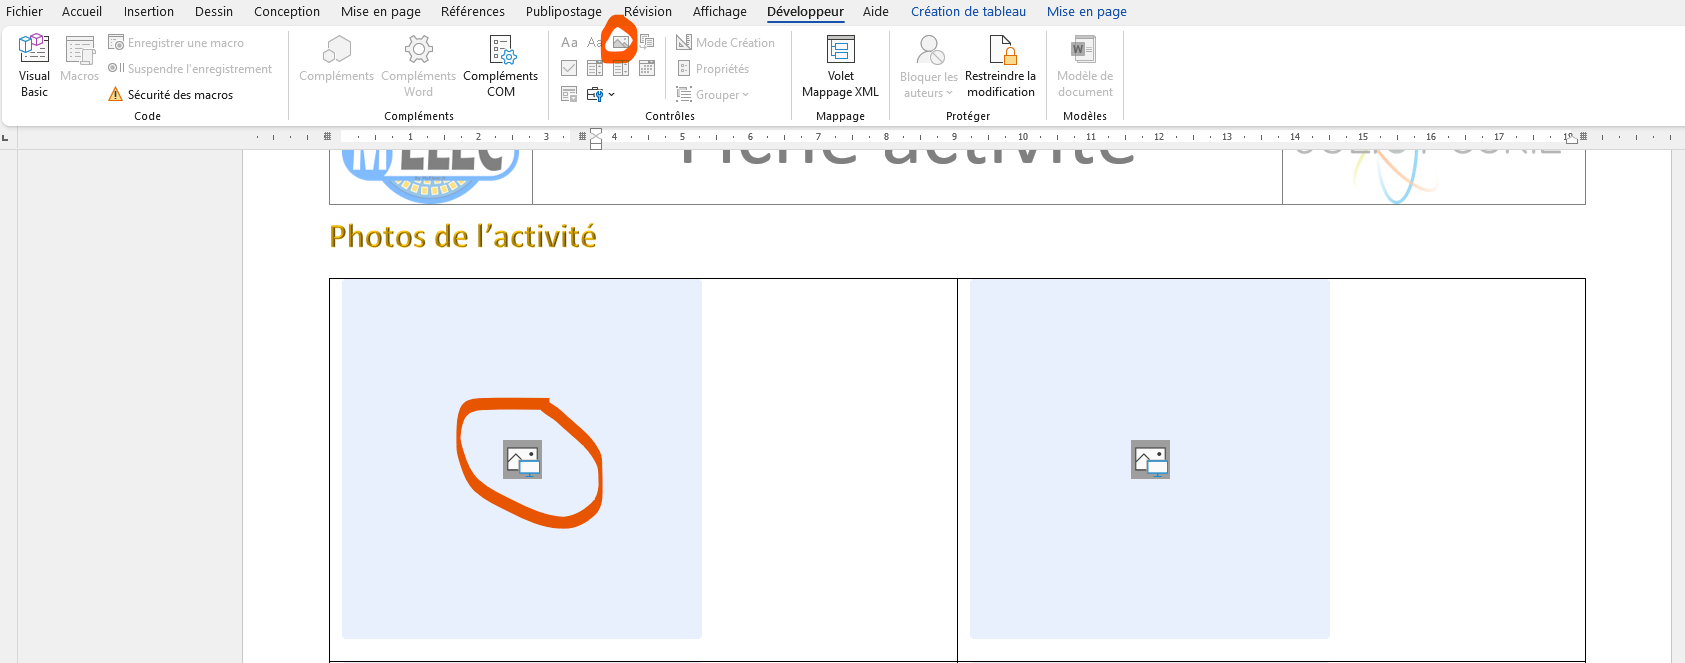Open the Visual Basic editor

[x=34, y=65]
